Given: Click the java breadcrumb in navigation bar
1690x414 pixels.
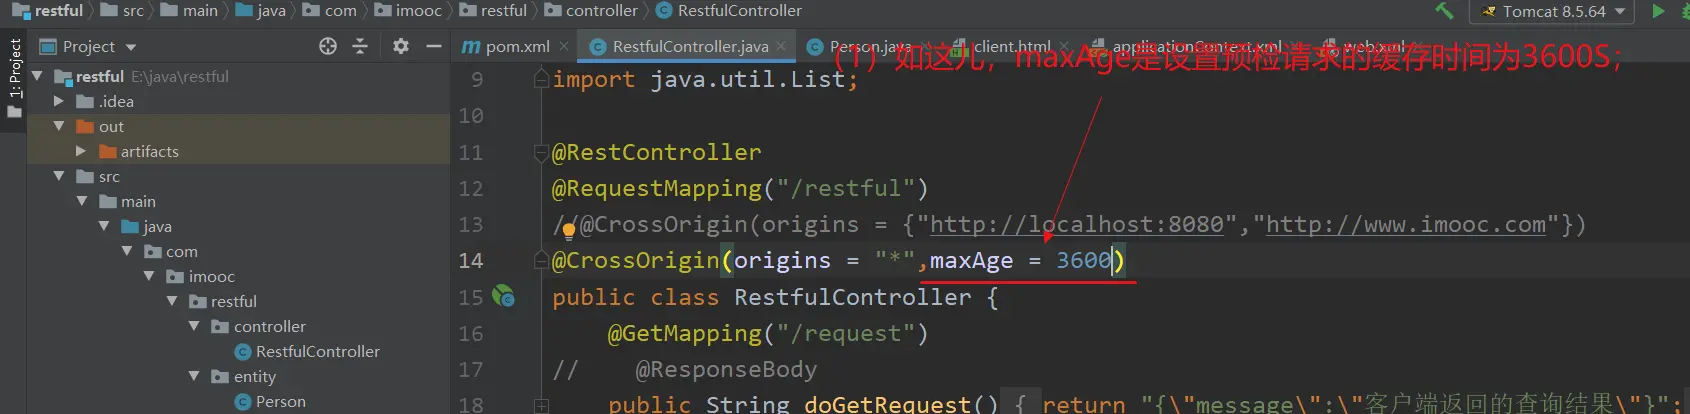Looking at the screenshot, I should tap(260, 11).
